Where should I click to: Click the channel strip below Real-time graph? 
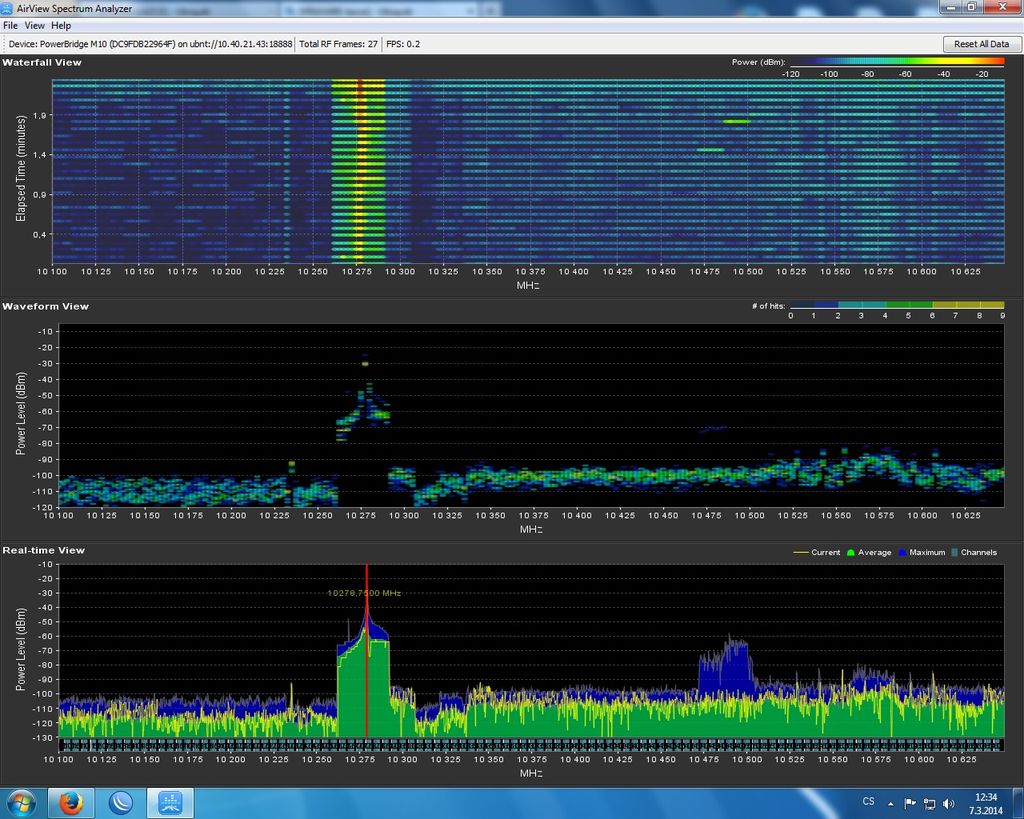click(531, 745)
